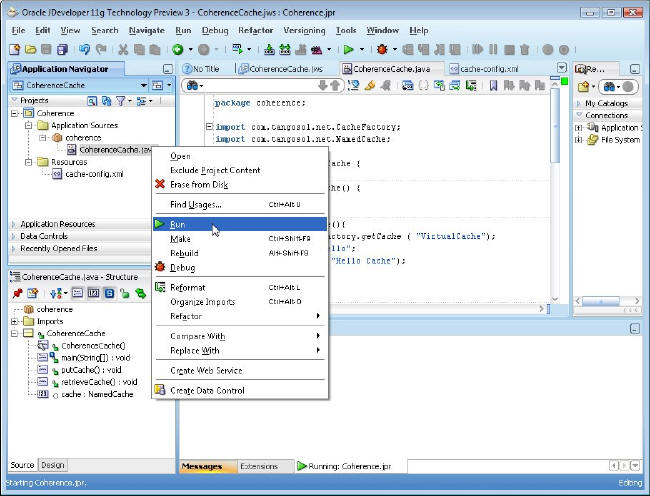Image resolution: width=650 pixels, height=496 pixels.
Task: Click the Debug bug icon in main toolbar
Action: (x=382, y=49)
